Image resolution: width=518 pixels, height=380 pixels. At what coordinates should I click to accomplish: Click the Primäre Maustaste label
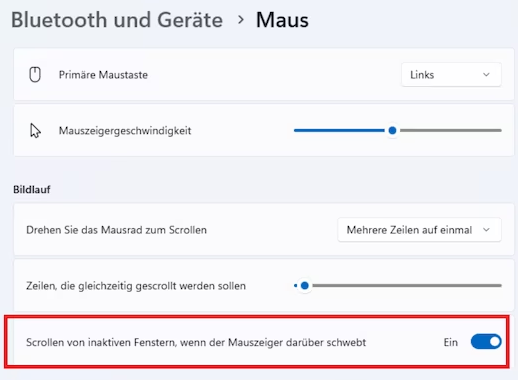pyautogui.click(x=103, y=75)
